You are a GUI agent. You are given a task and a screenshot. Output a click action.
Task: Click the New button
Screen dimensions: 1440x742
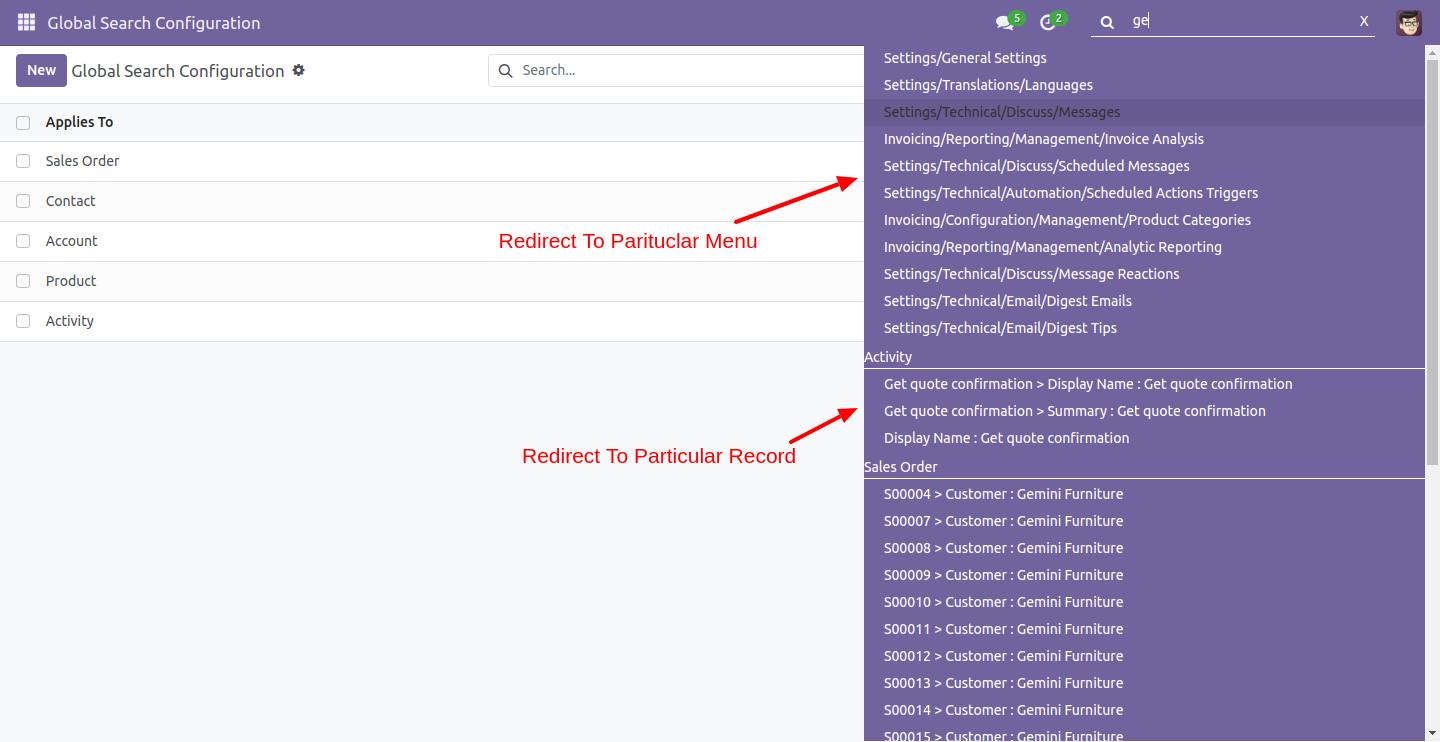coord(41,70)
